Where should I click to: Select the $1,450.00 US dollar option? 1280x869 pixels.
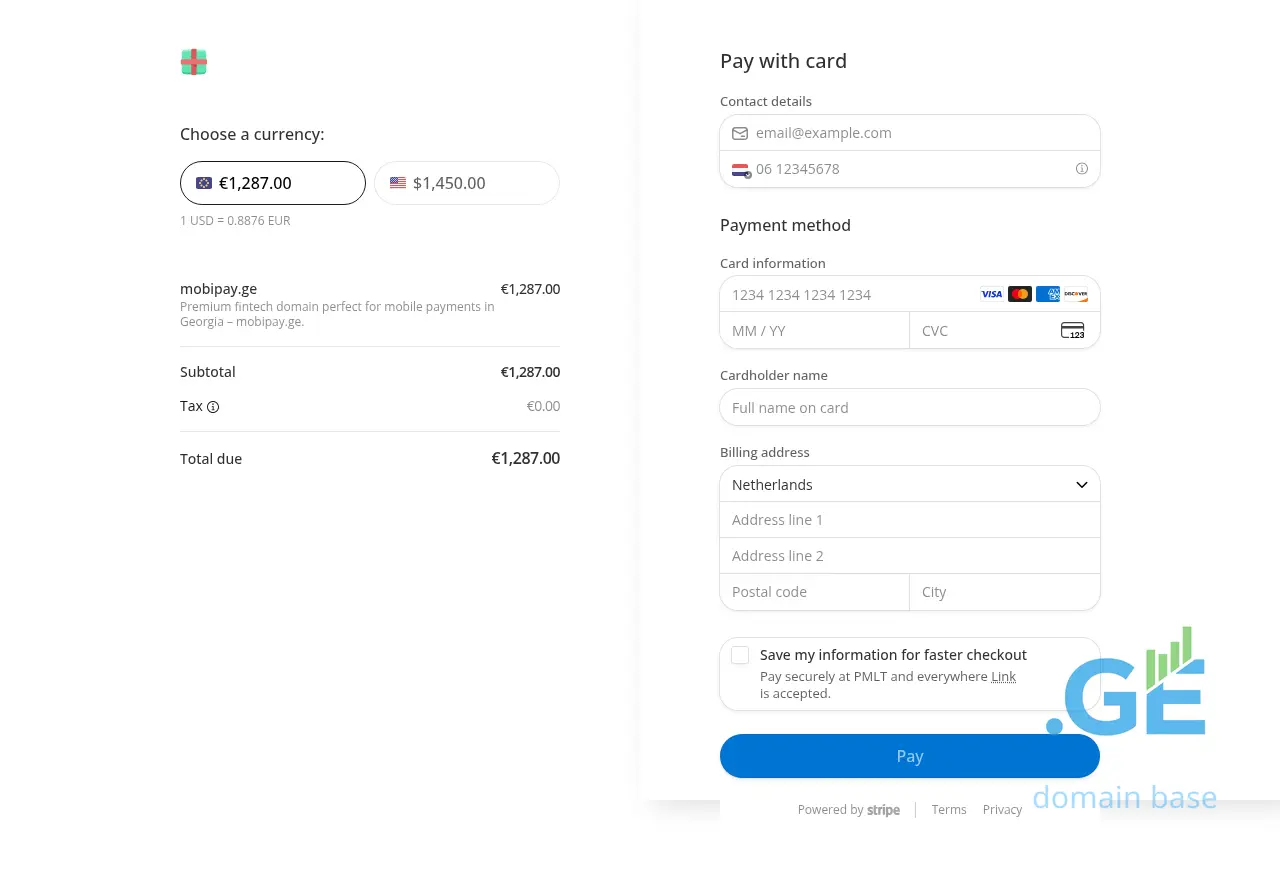click(x=466, y=183)
